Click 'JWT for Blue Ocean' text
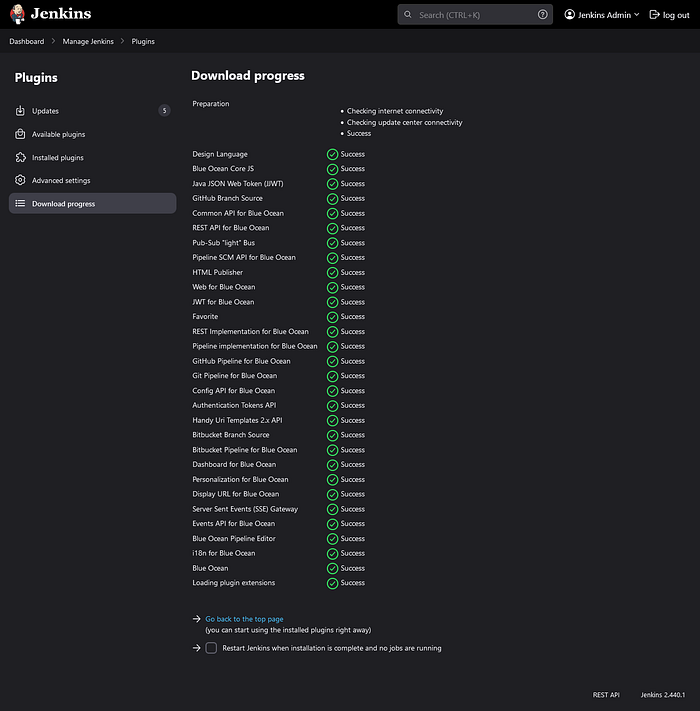This screenshot has height=711, width=700. [223, 302]
